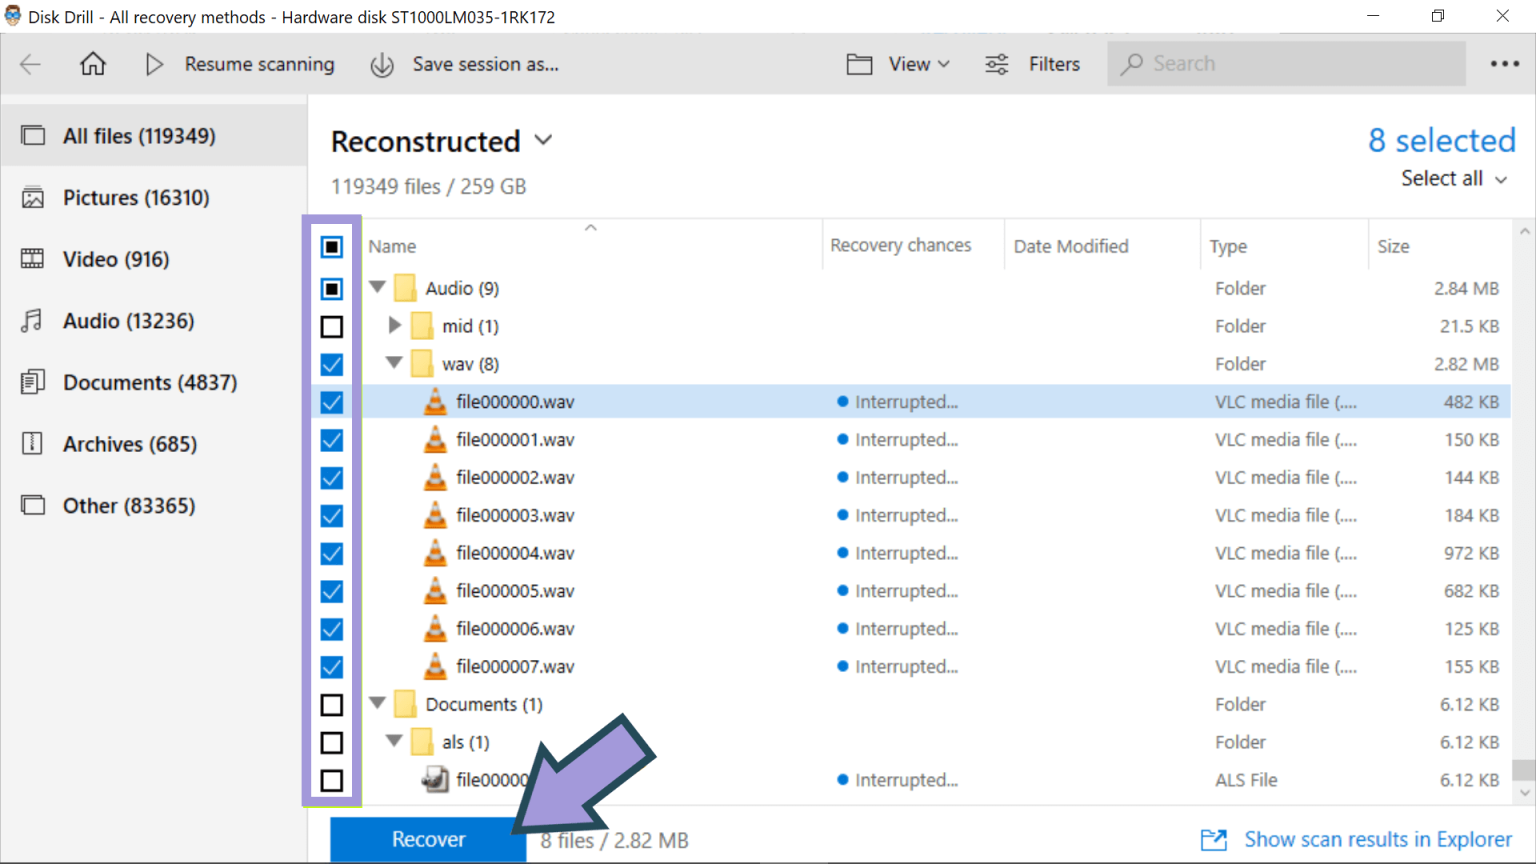Click the Filters icon in the toolbar
Screen dimensions: 1536x864
click(996, 63)
